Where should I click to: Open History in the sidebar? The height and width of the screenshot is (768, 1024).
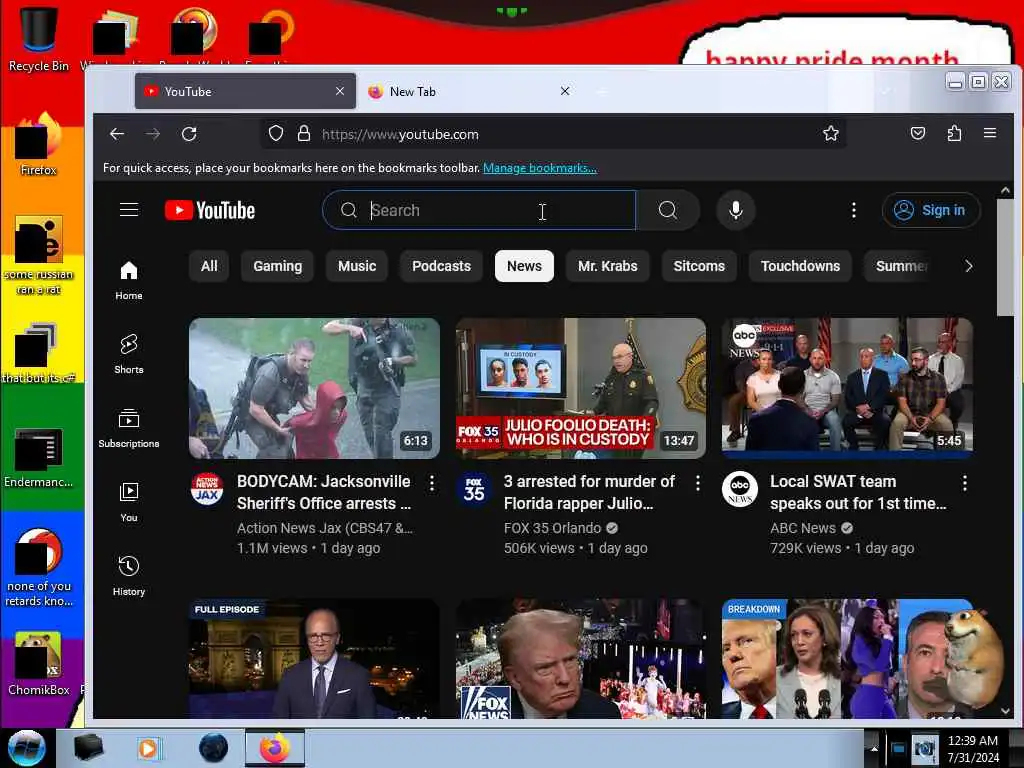(x=129, y=576)
